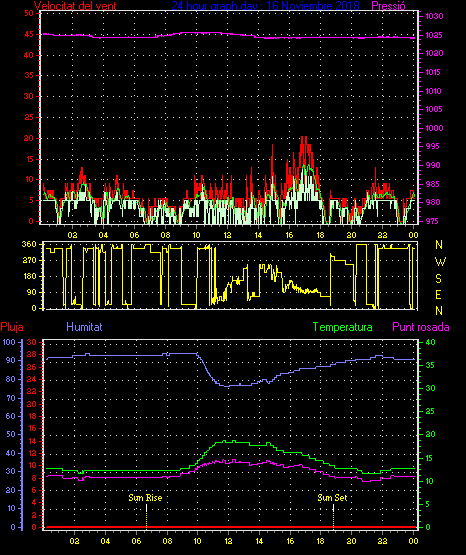Click the red "28" rain axis value
Screen dimensions: 466x555
(x=32, y=354)
